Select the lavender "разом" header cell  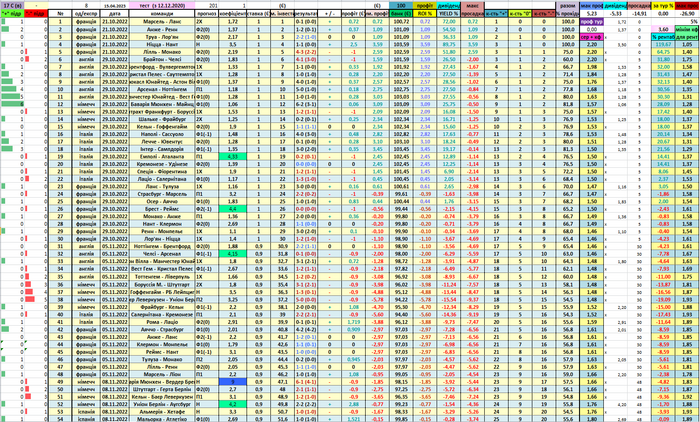[567, 6]
